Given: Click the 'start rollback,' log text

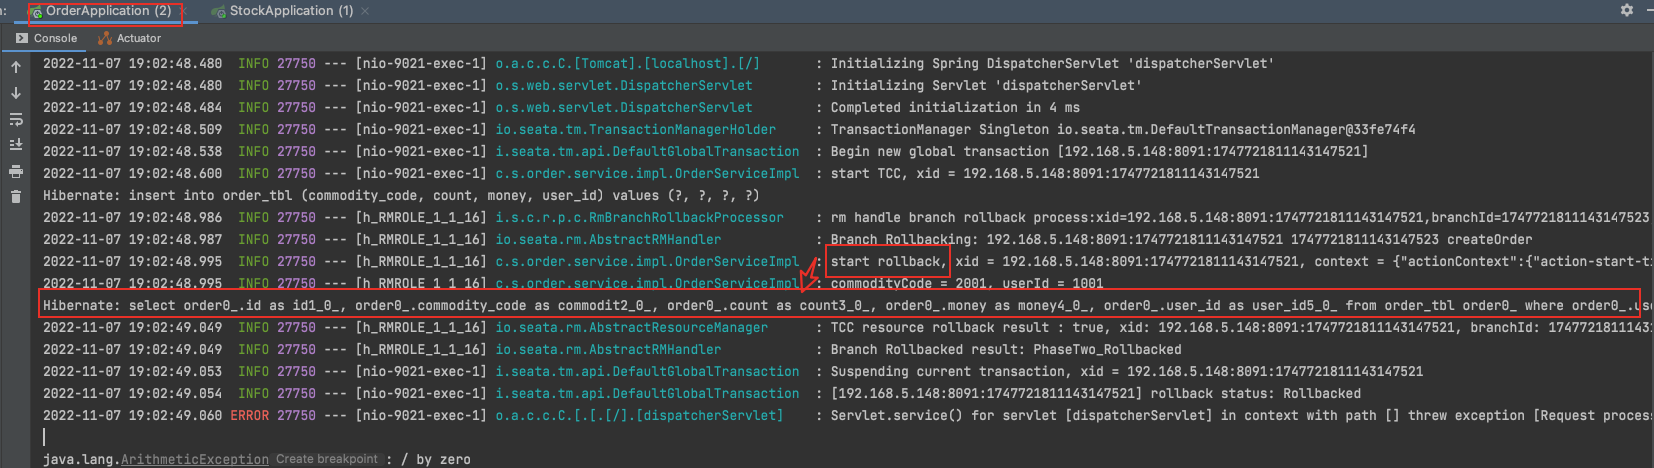Looking at the screenshot, I should coord(887,261).
